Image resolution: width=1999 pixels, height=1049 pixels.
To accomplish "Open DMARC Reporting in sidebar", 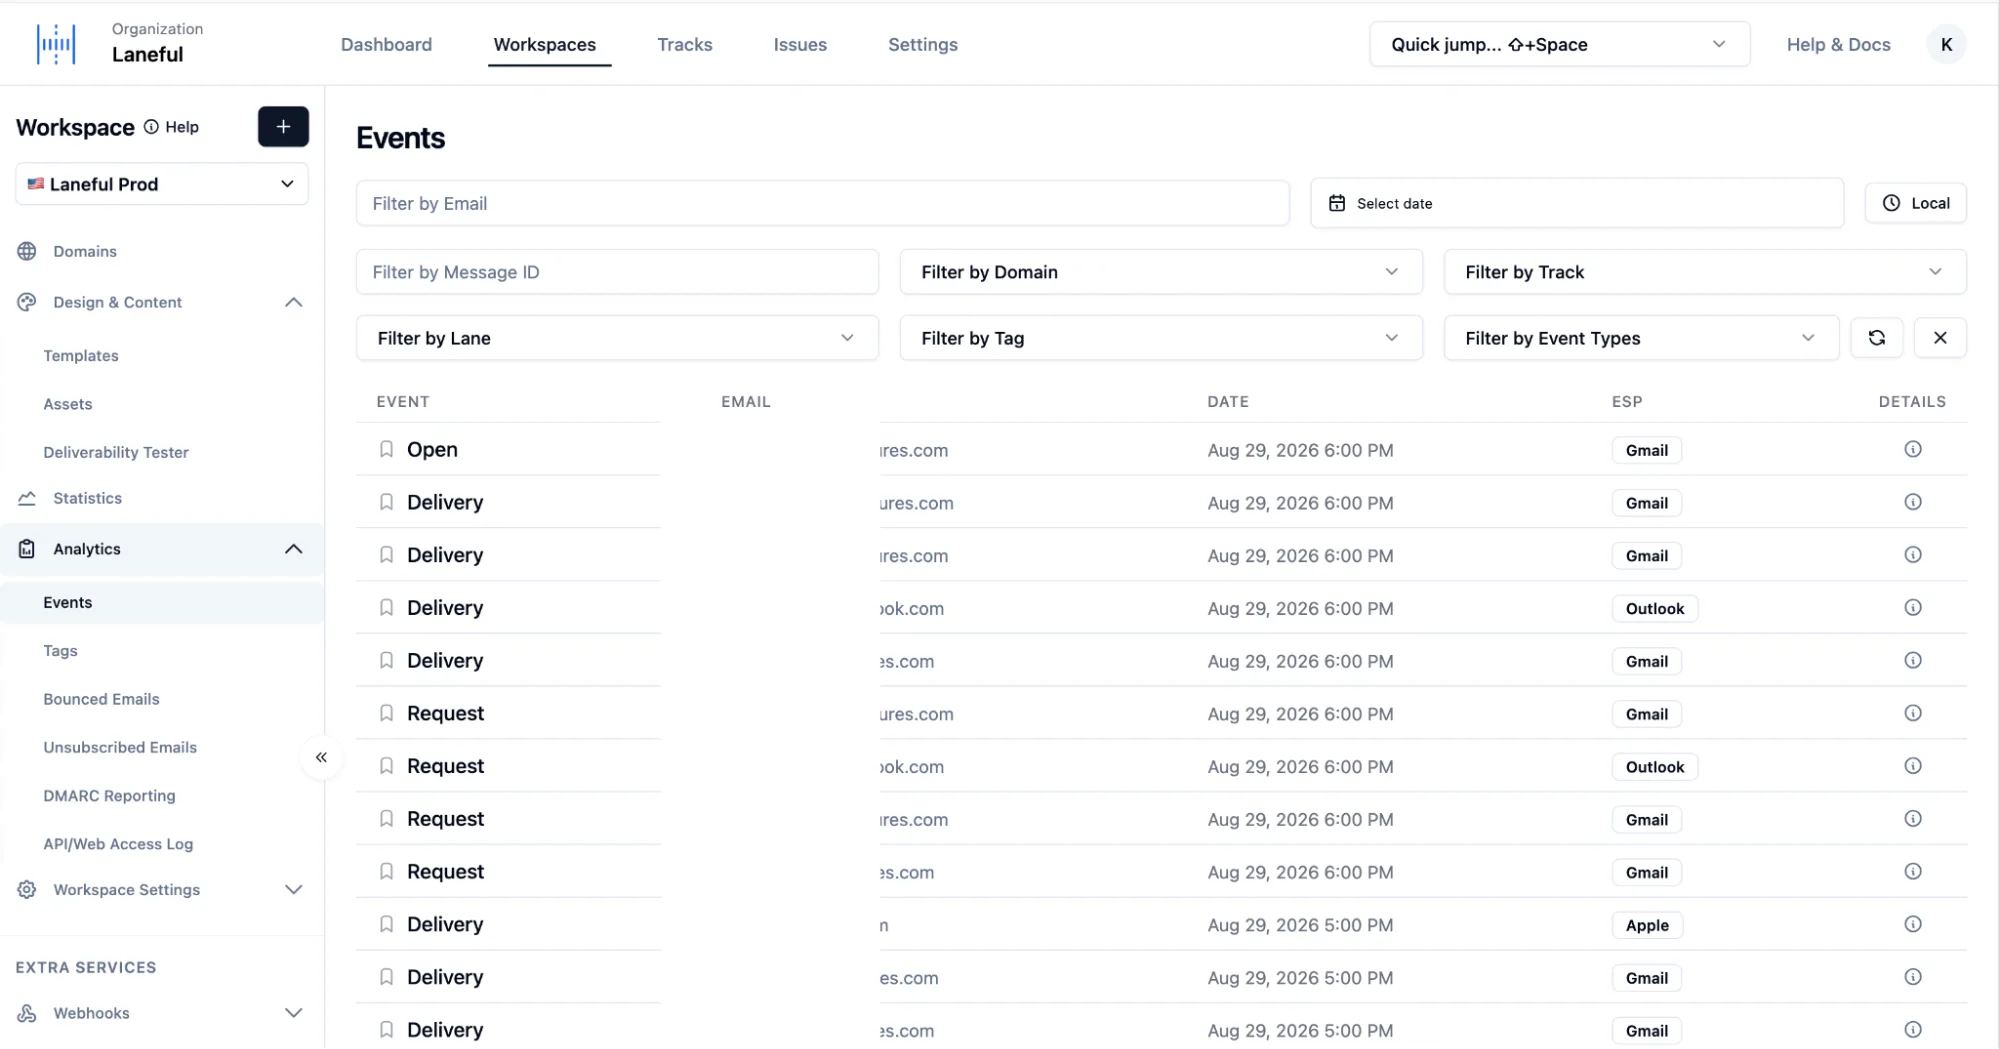I will (x=109, y=796).
